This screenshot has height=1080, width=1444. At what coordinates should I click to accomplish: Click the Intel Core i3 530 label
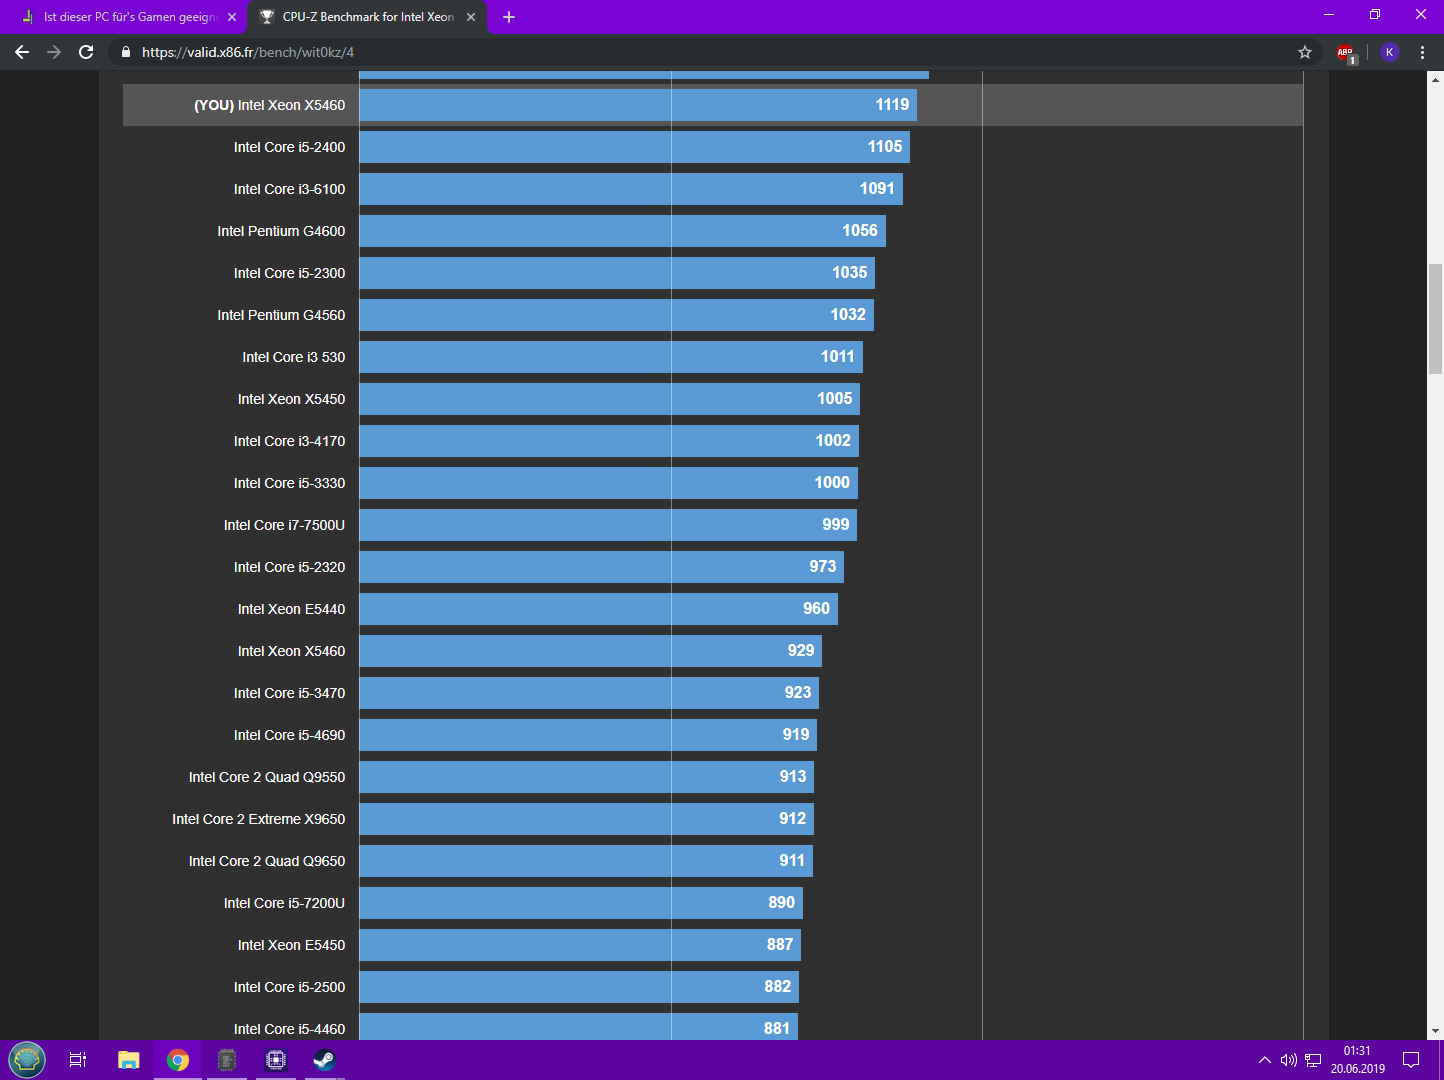[293, 357]
